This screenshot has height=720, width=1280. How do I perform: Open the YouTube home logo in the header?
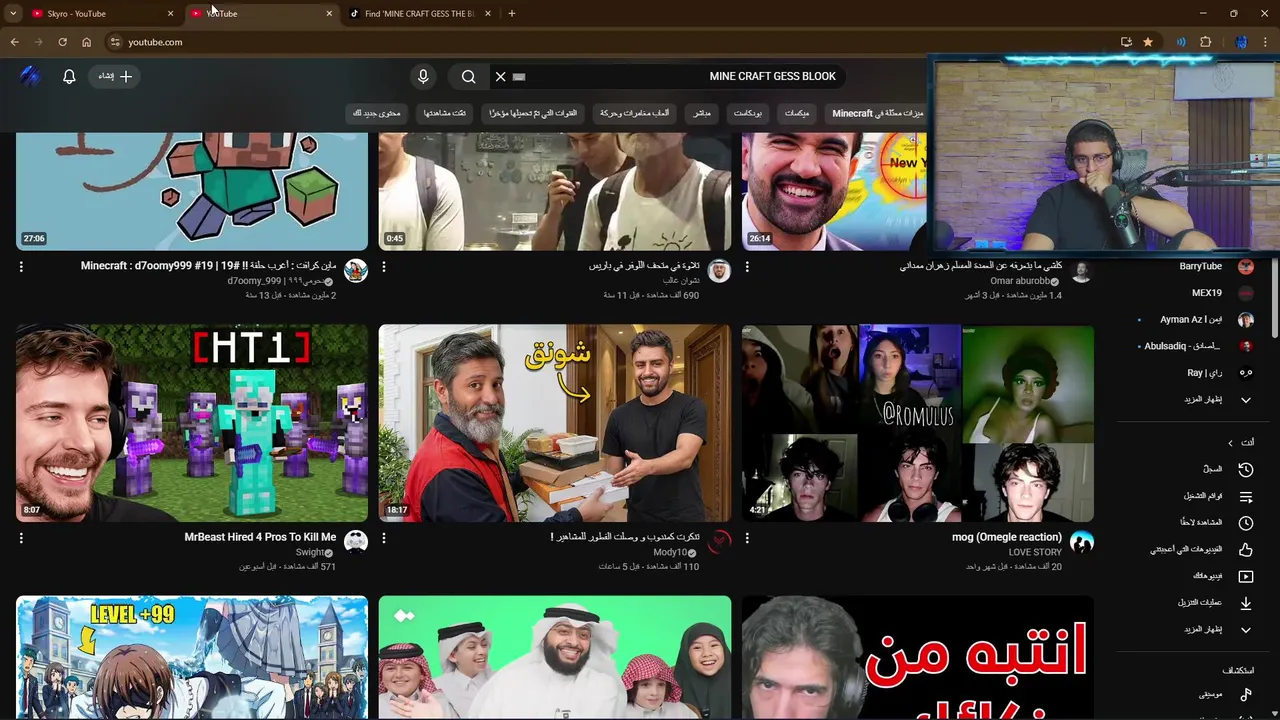(30, 76)
